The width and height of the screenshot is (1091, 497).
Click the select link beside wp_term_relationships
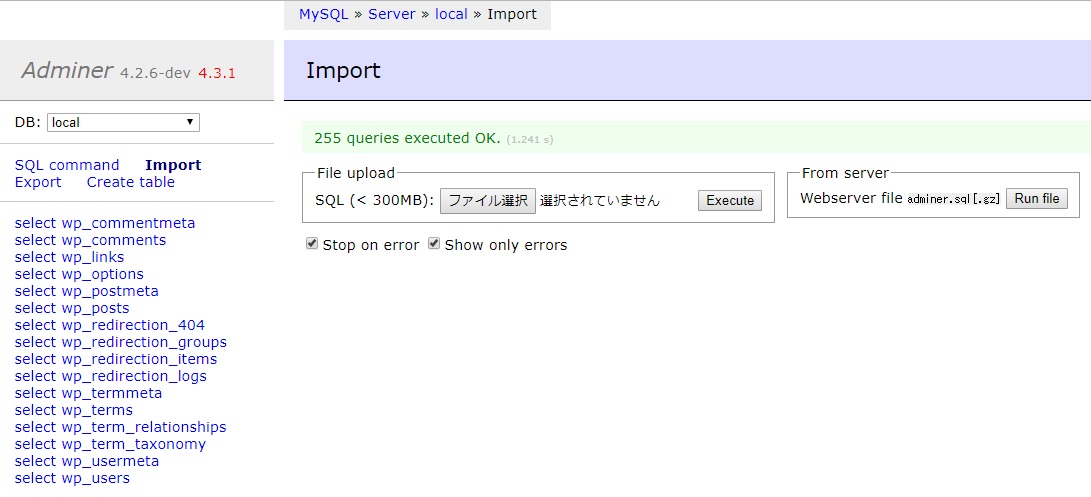(35, 427)
